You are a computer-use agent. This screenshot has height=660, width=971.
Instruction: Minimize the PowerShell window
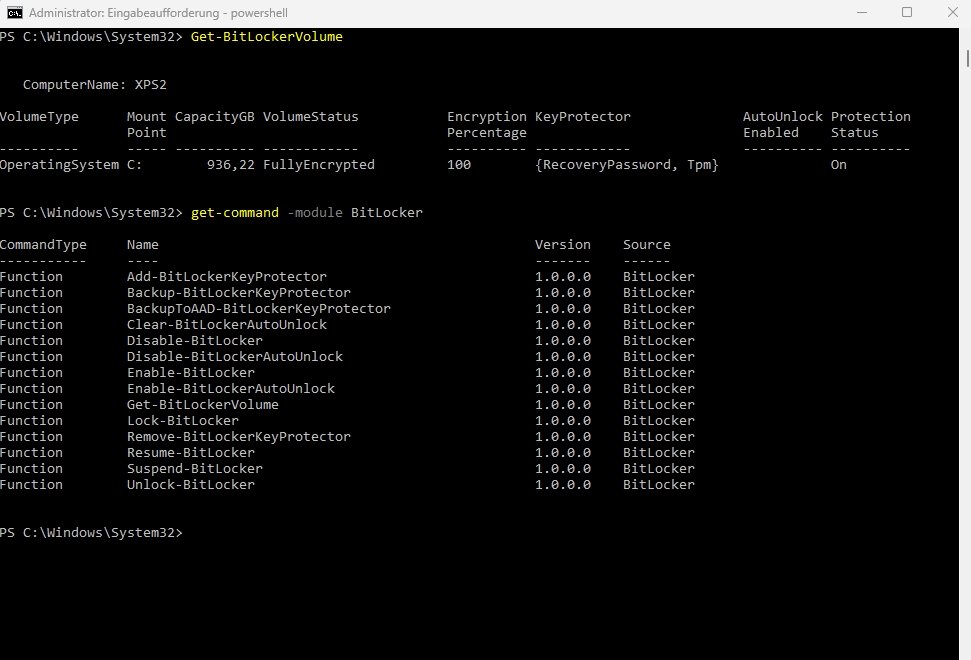(861, 13)
